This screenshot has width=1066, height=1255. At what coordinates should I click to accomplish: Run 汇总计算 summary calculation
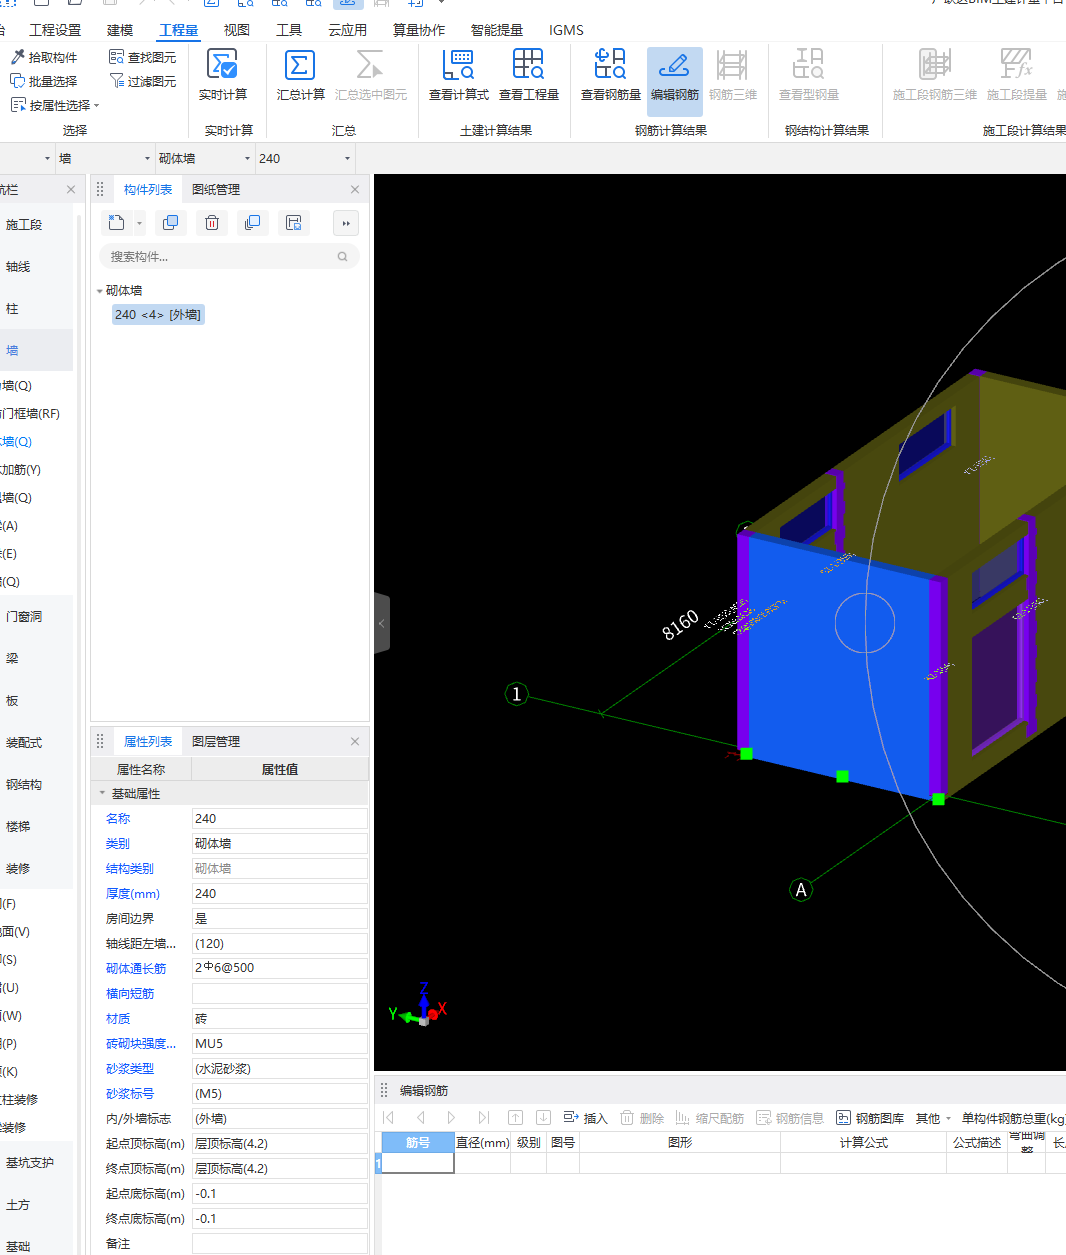[x=300, y=75]
